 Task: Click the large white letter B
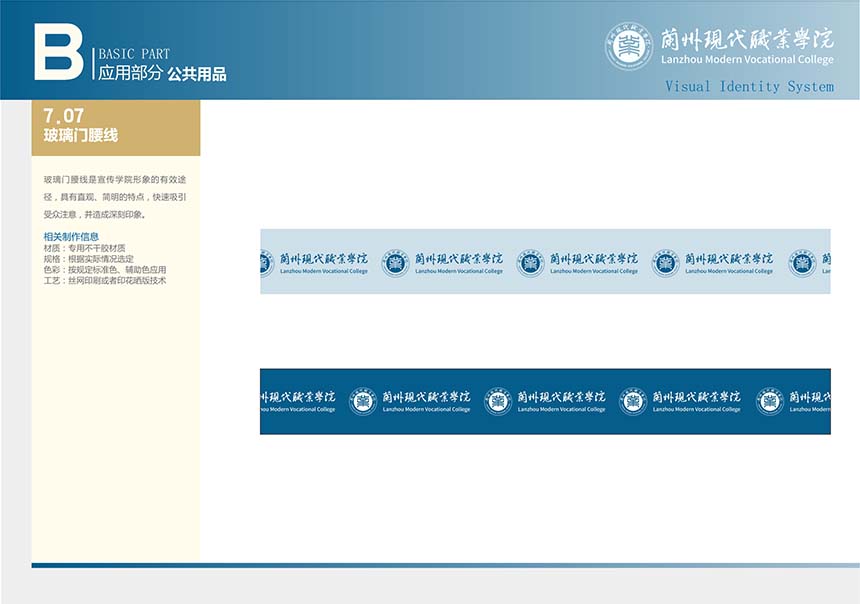(58, 50)
